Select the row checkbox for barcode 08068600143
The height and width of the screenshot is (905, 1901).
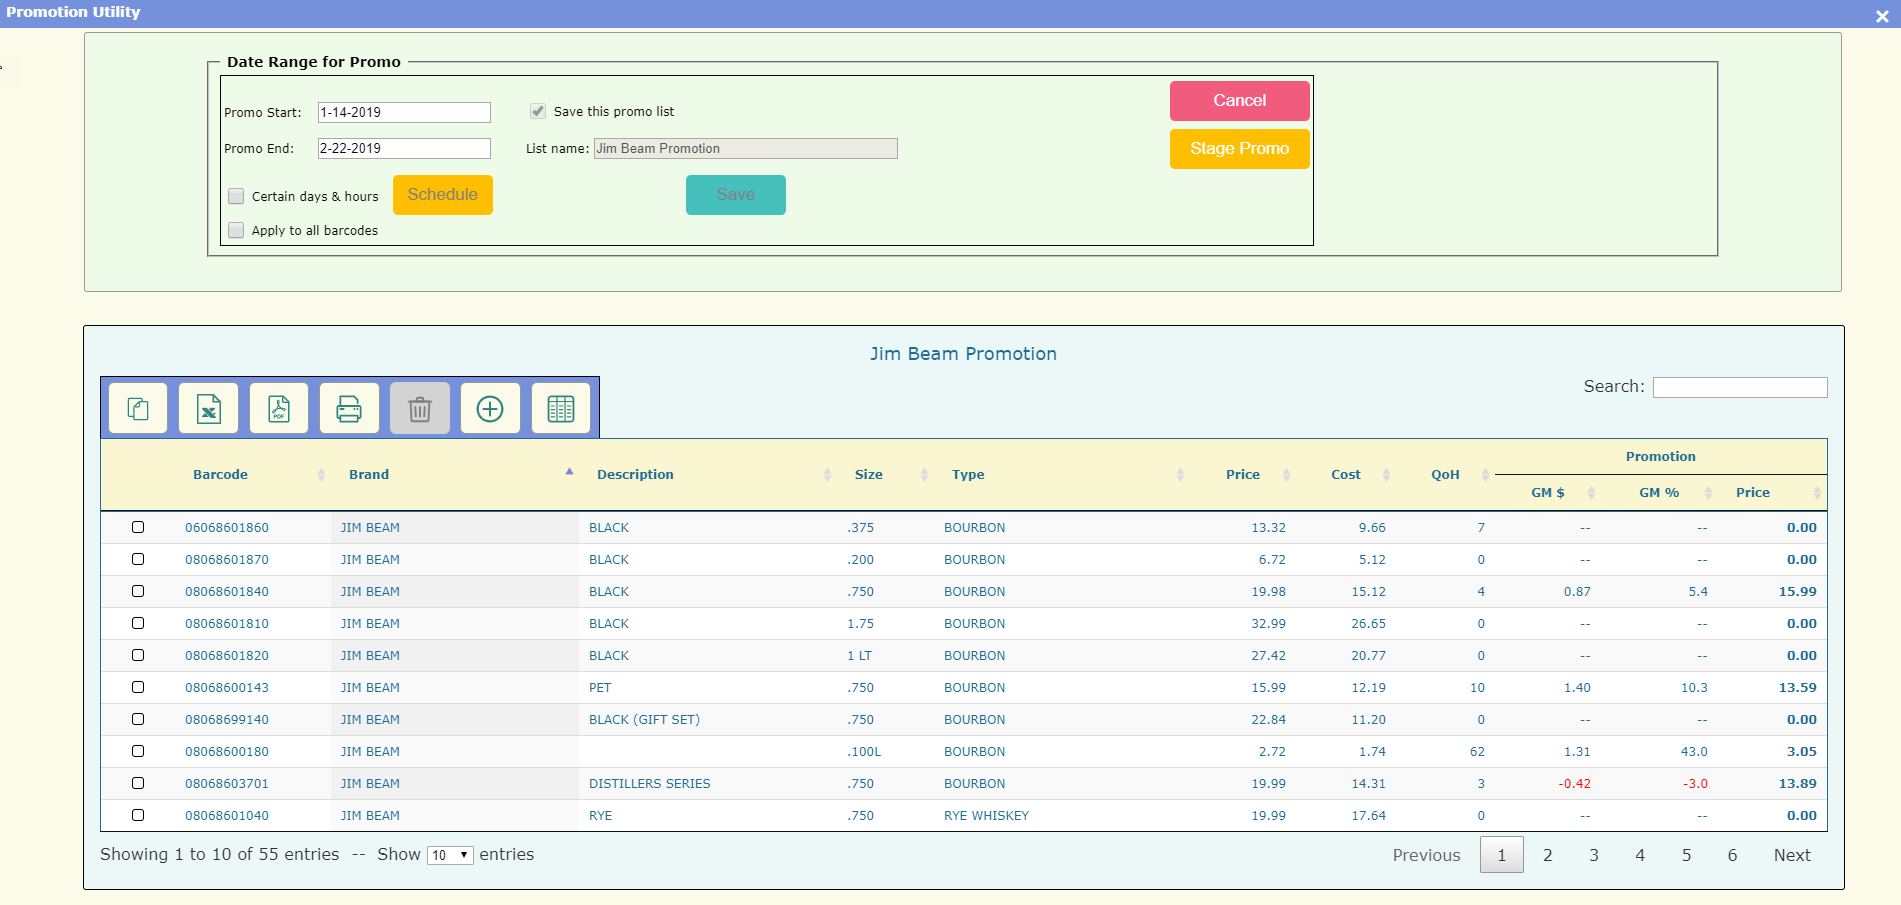pos(138,687)
